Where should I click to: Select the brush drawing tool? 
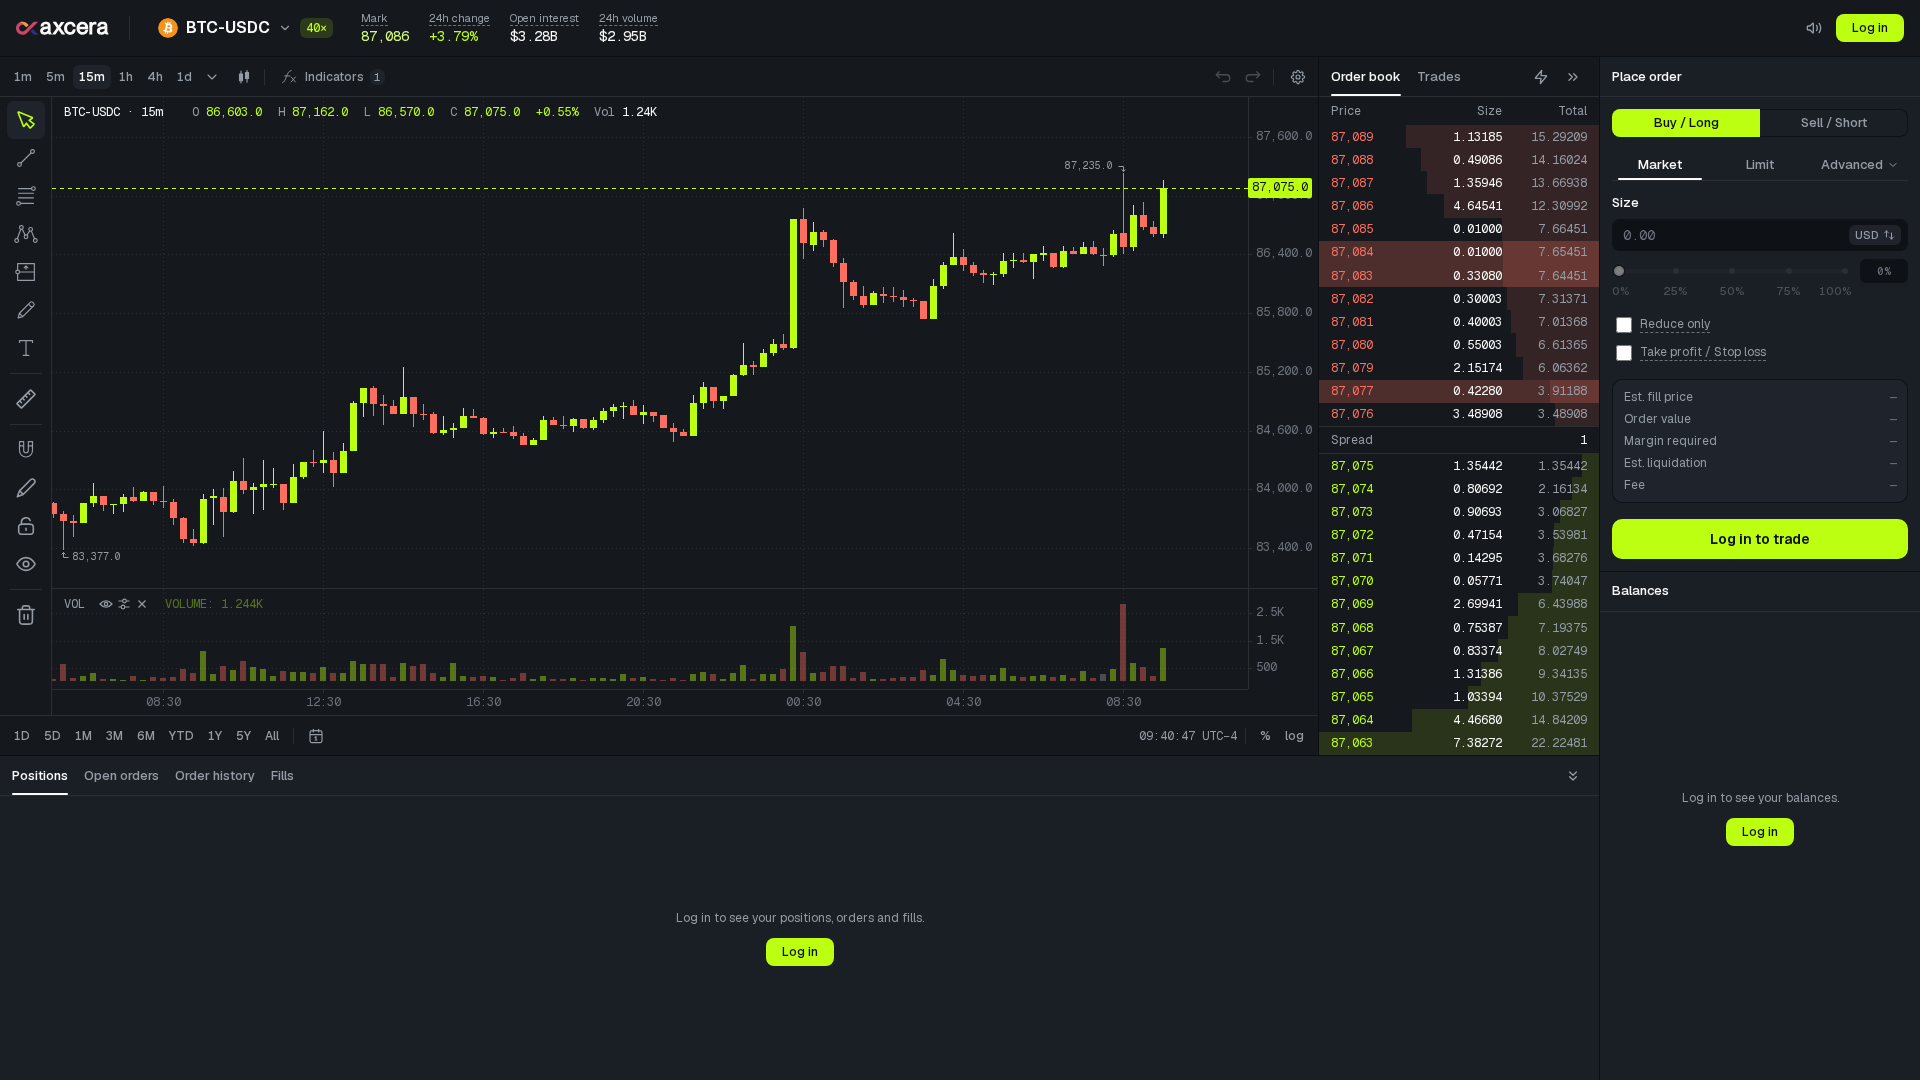tap(26, 310)
